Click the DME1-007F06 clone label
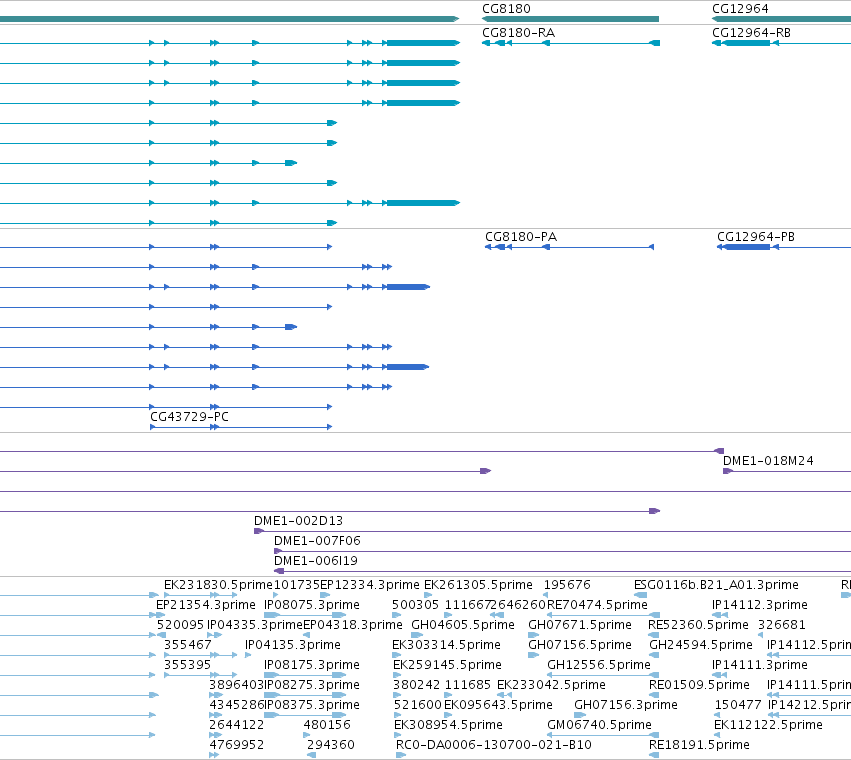This screenshot has height=760, width=851. pos(317,541)
